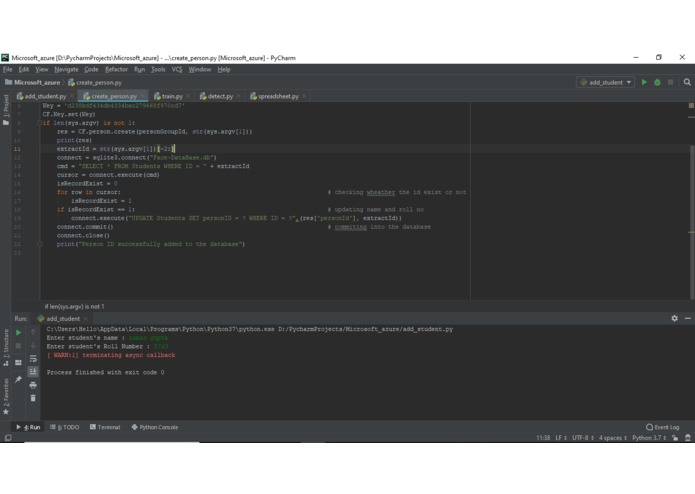695x494 pixels.
Task: Close the detect.py tab
Action: click(238, 96)
